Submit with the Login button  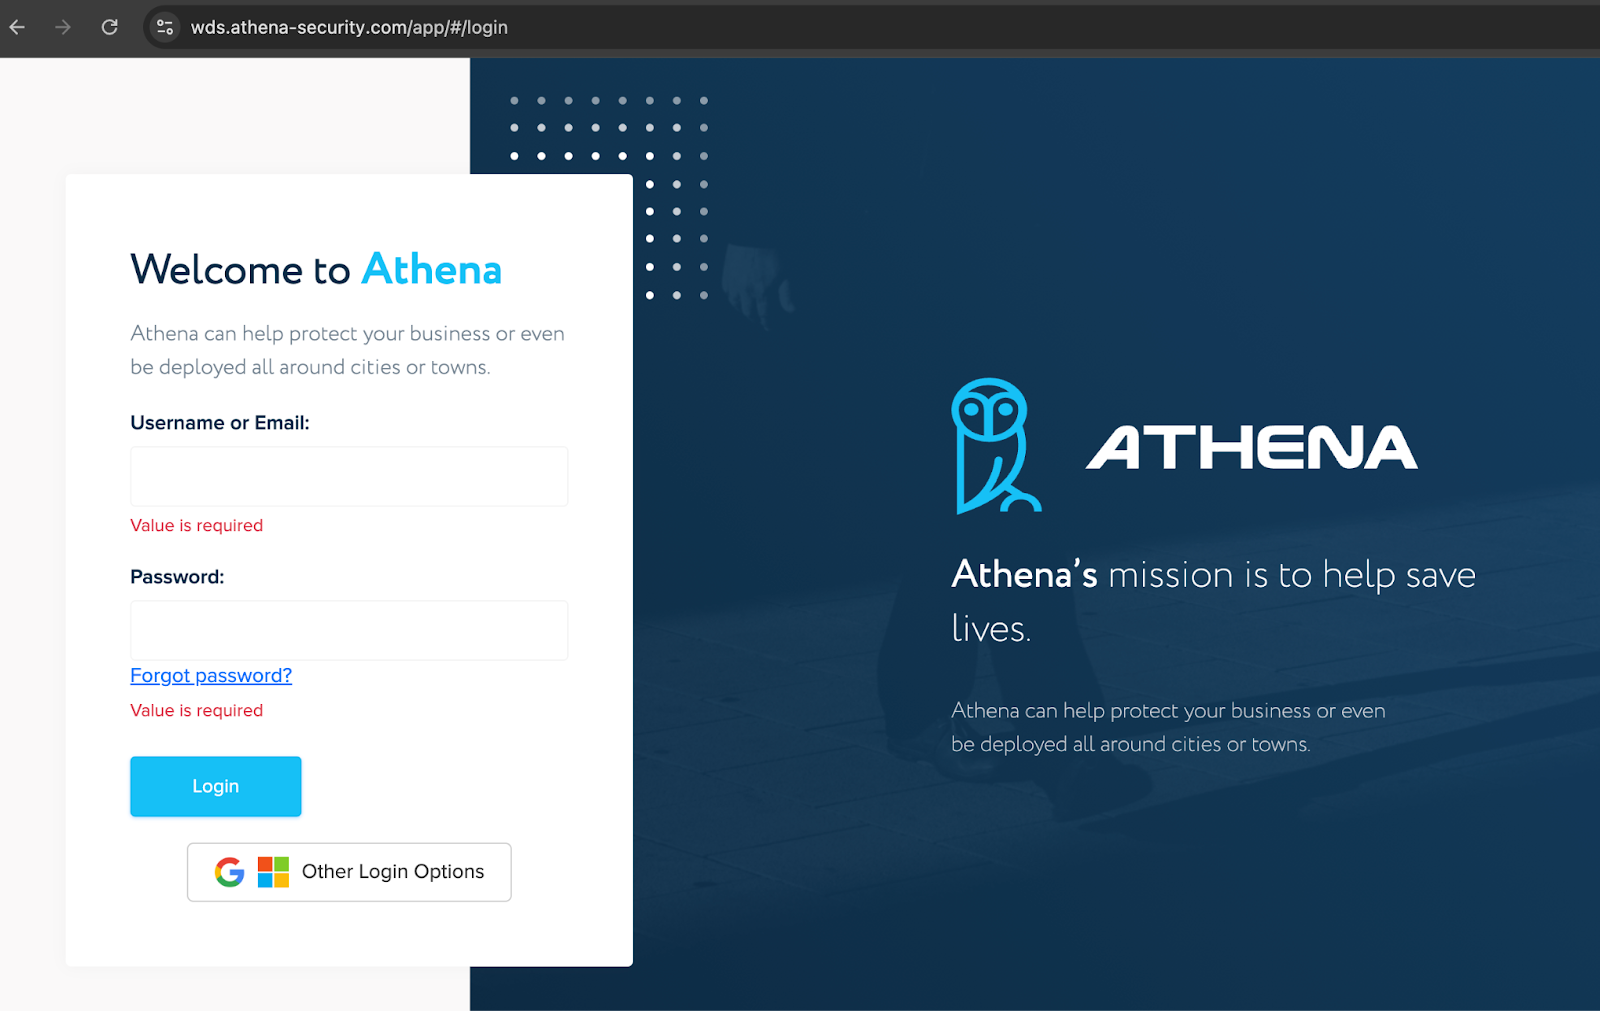(x=216, y=786)
